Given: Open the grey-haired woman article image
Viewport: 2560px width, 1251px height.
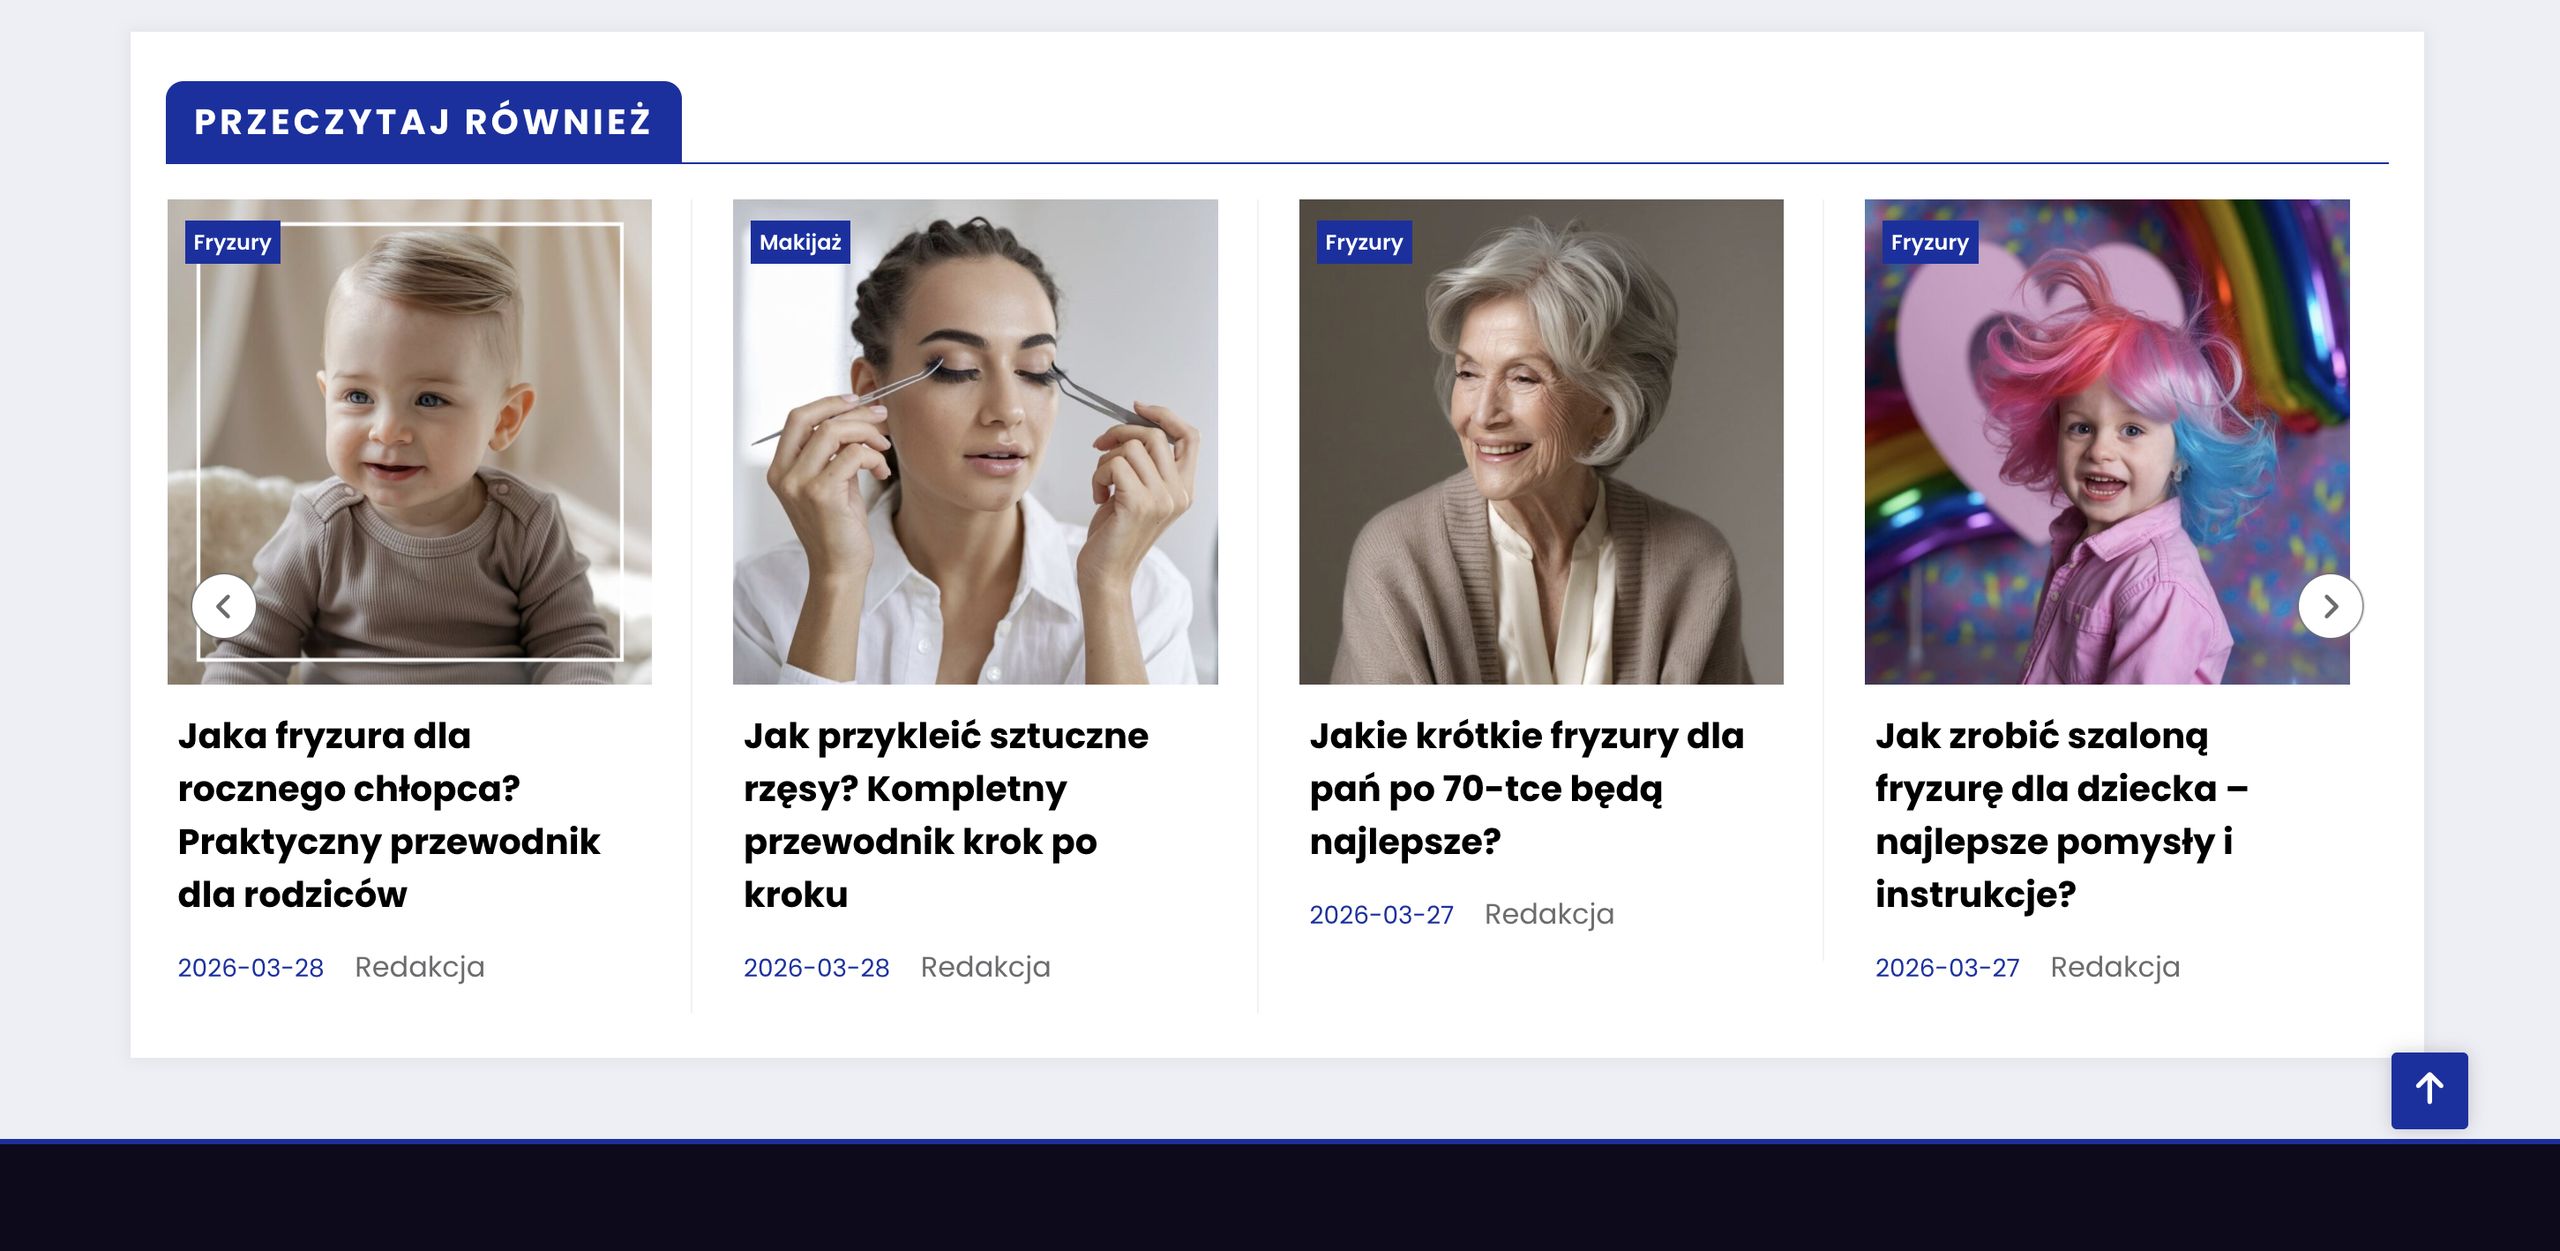Looking at the screenshot, I should coord(1541,440).
